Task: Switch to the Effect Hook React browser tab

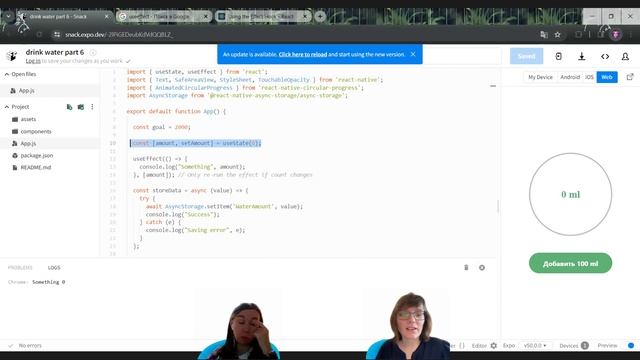Action: pyautogui.click(x=262, y=16)
